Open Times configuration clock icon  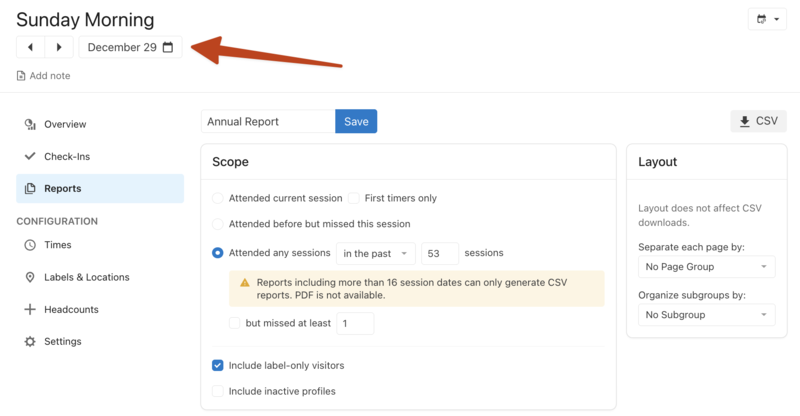click(x=30, y=245)
